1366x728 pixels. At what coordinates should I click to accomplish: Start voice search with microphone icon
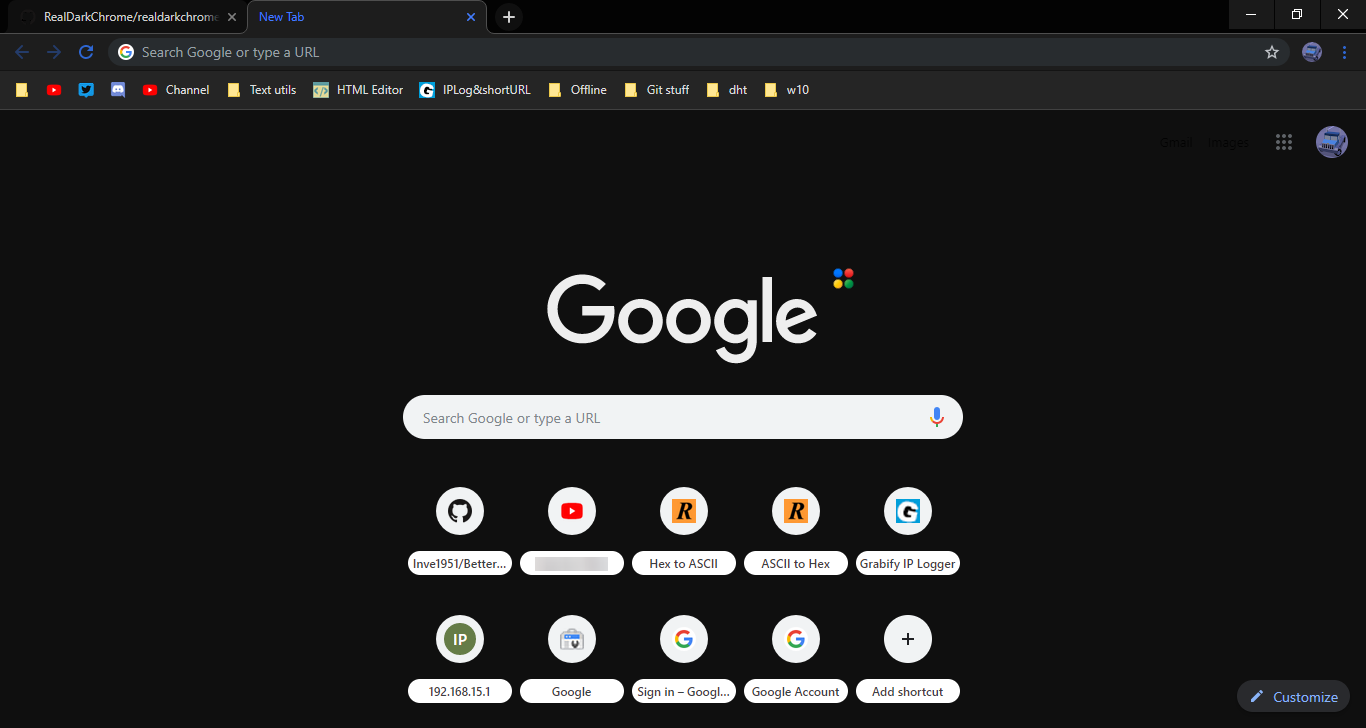(x=937, y=417)
